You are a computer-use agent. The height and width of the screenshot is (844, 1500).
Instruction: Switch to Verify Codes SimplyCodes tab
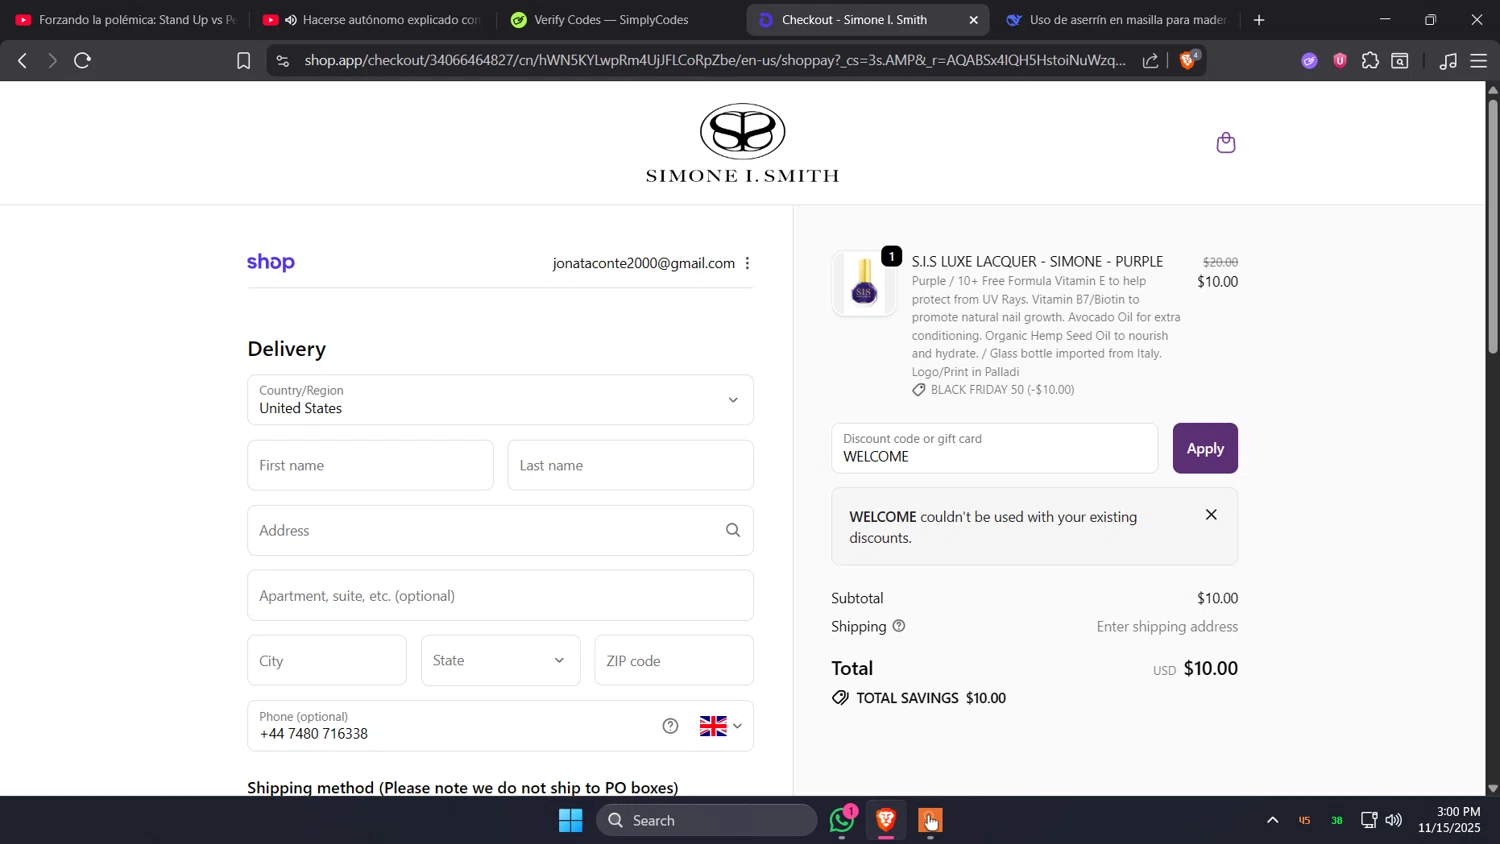[x=618, y=20]
